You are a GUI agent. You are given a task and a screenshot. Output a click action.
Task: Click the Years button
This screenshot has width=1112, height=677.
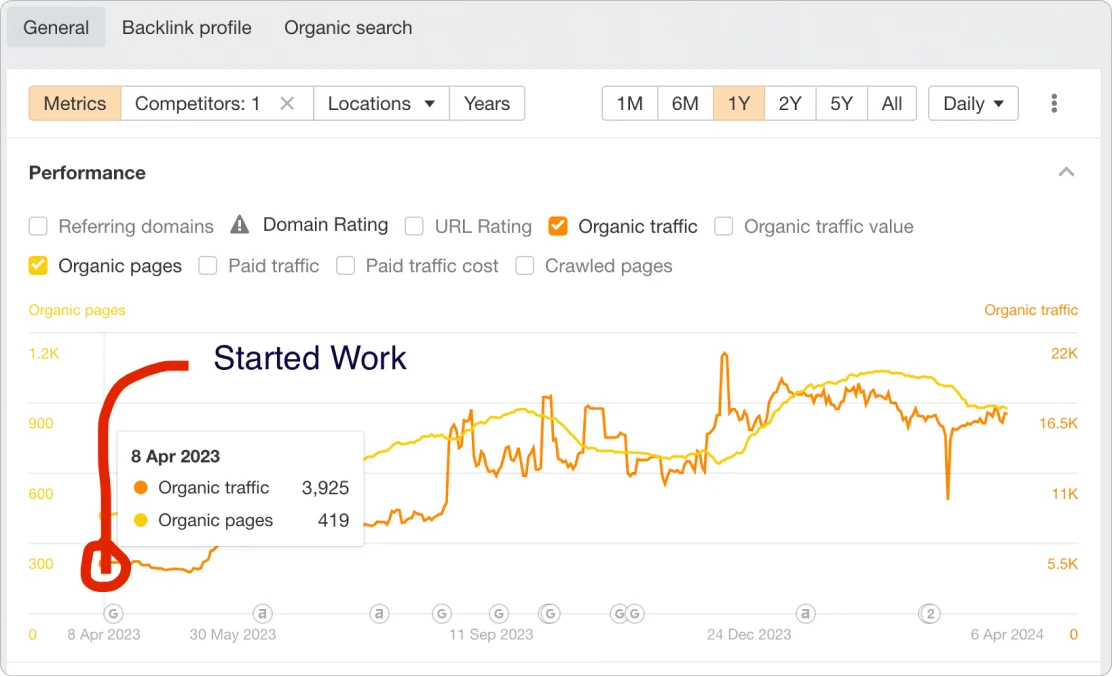point(487,103)
